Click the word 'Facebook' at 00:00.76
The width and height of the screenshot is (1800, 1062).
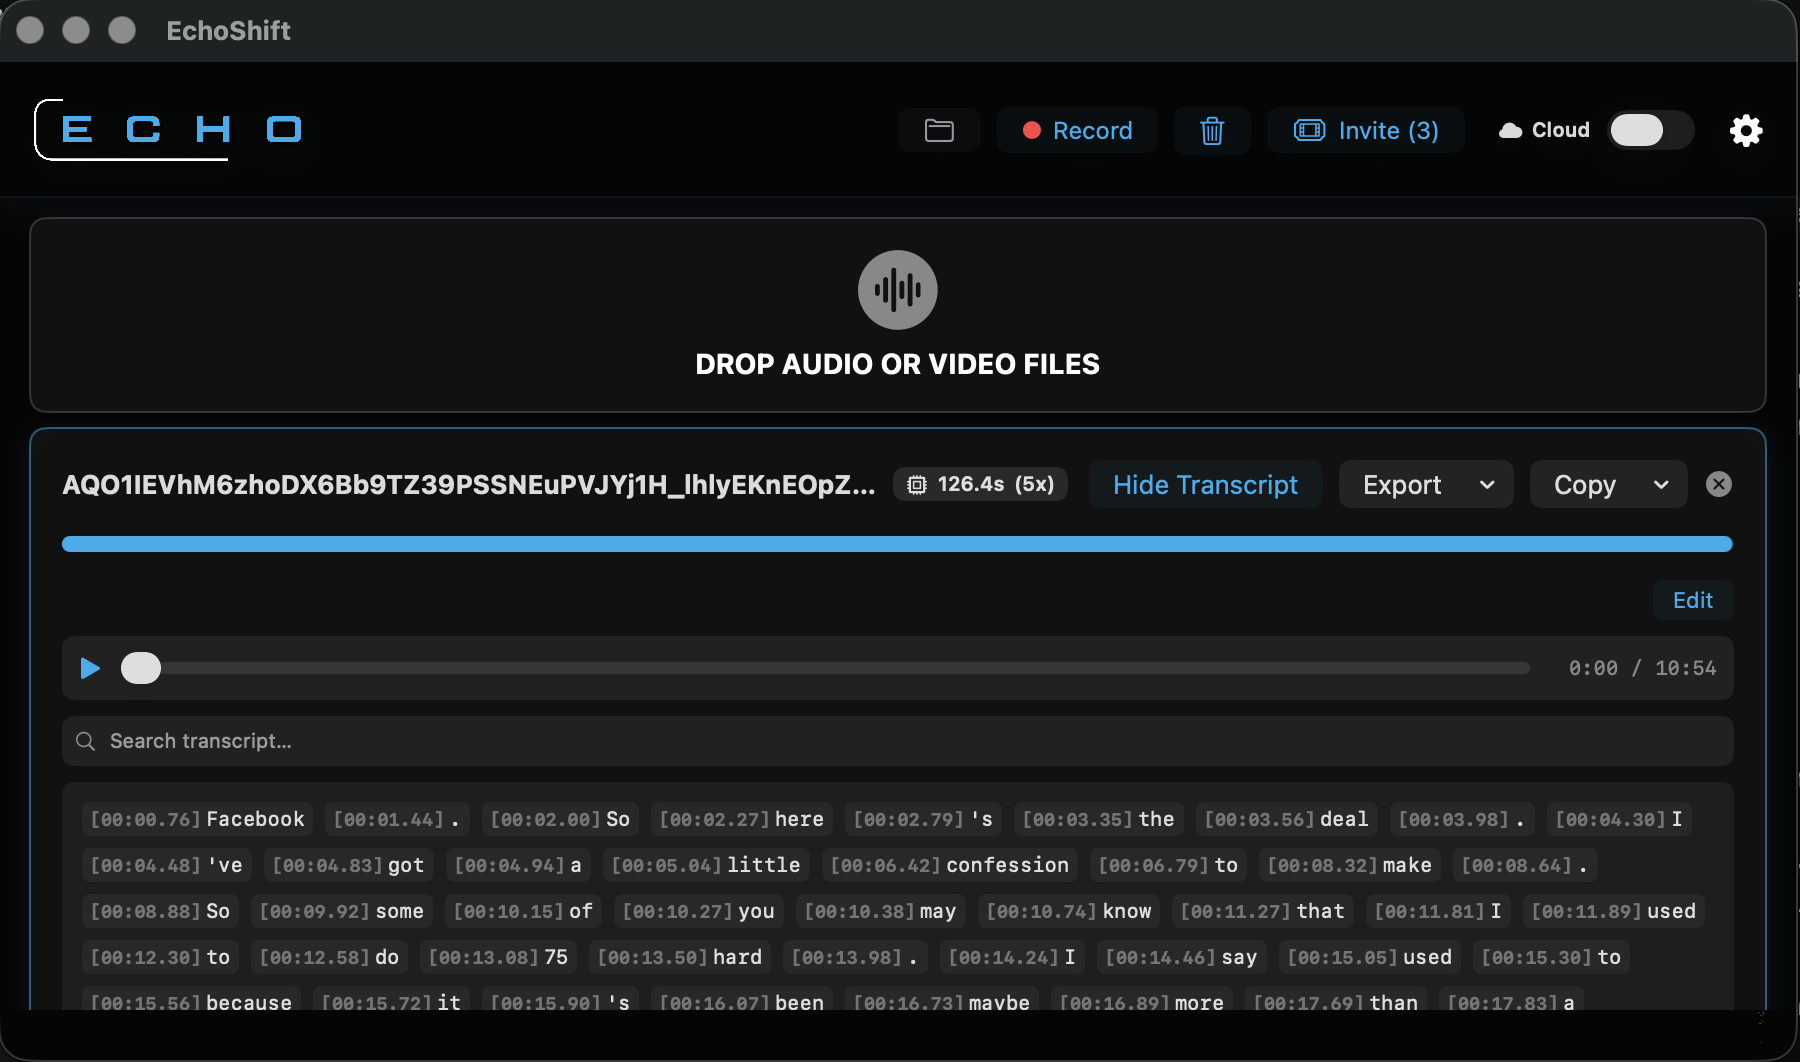[x=197, y=819]
